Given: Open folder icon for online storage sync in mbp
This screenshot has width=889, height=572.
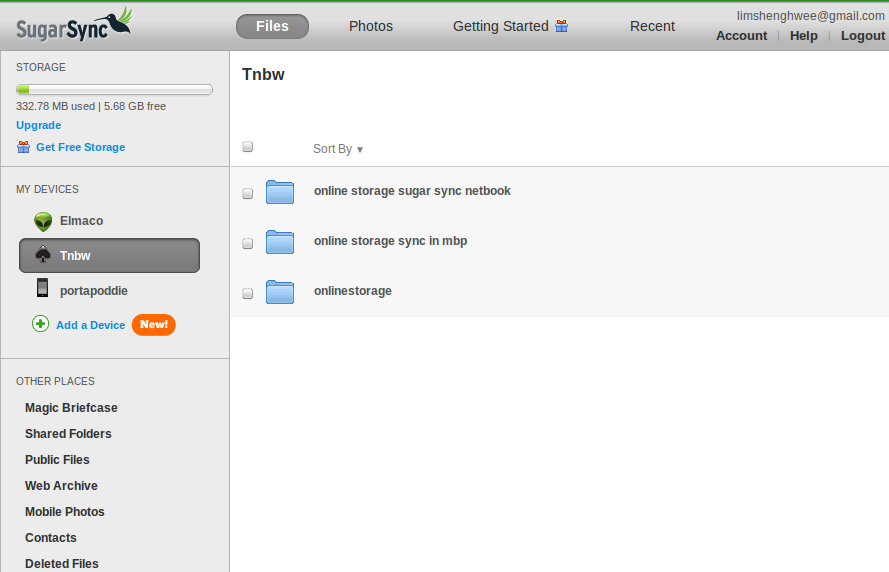Looking at the screenshot, I should click(280, 242).
